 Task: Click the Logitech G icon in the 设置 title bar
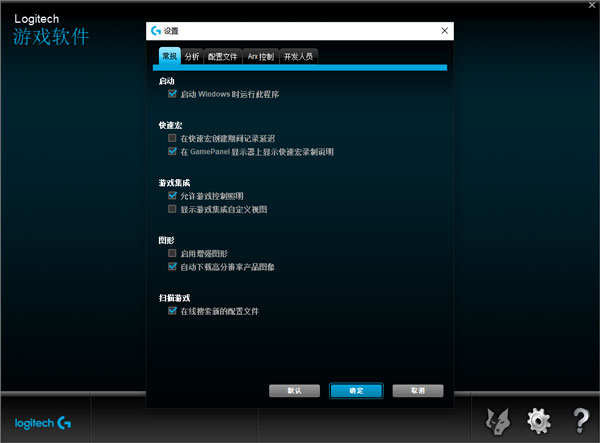pos(156,31)
